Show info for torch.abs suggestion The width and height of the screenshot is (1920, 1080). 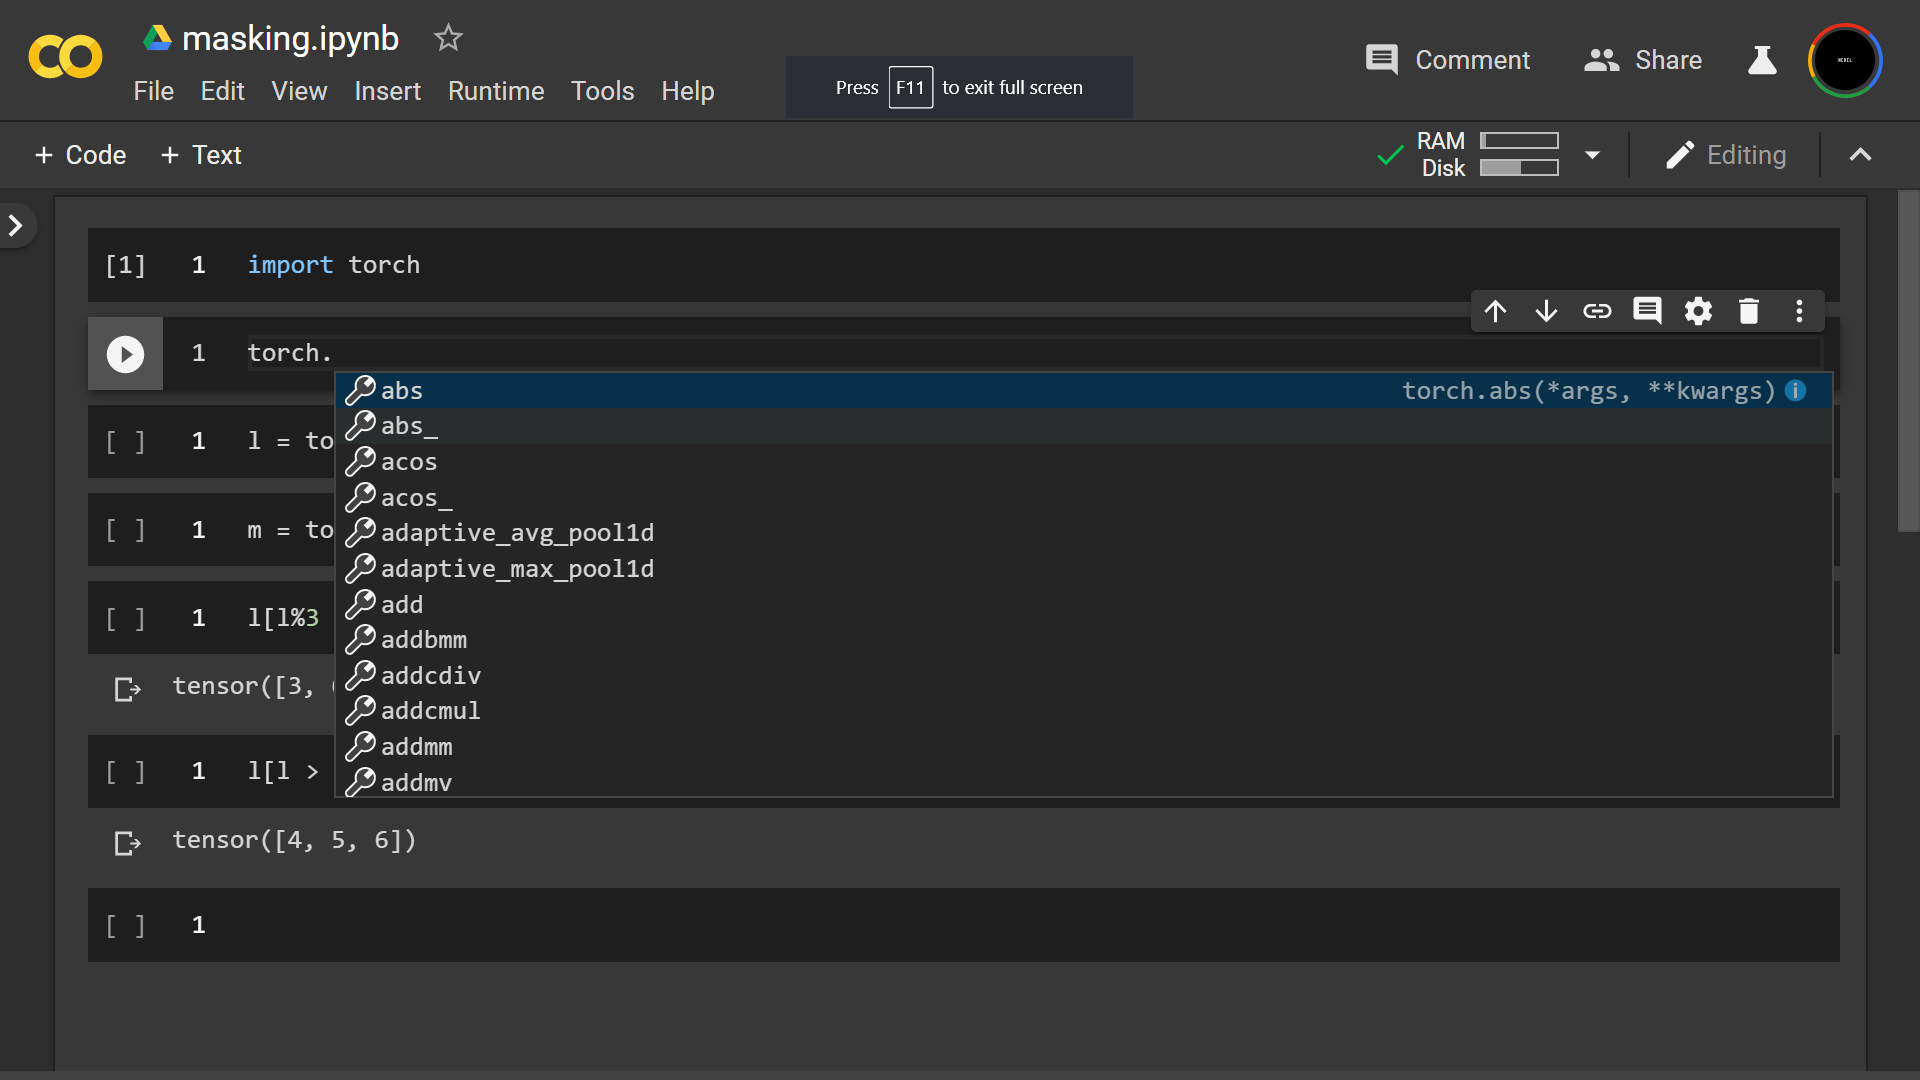tap(1796, 391)
